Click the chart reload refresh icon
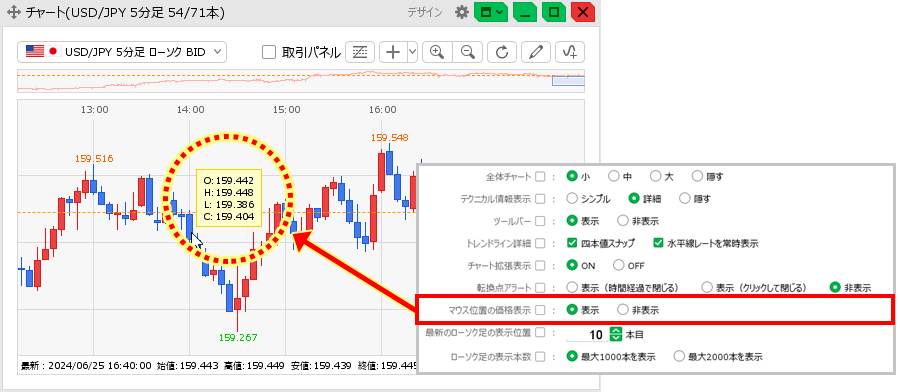The image size is (900, 392). tap(502, 52)
